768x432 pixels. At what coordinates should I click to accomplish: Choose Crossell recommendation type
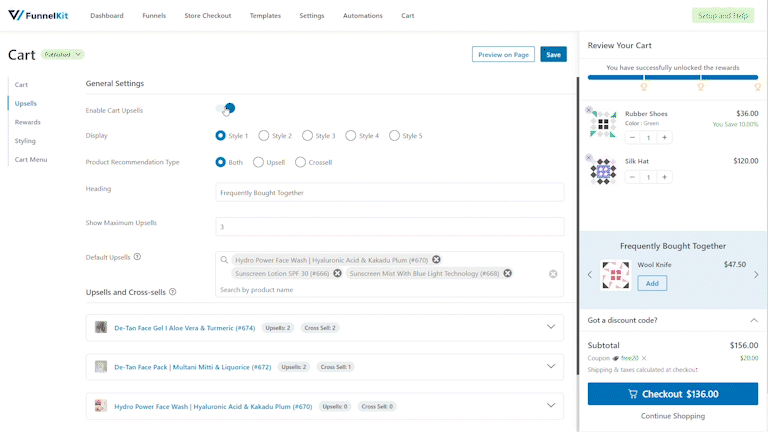coord(301,162)
